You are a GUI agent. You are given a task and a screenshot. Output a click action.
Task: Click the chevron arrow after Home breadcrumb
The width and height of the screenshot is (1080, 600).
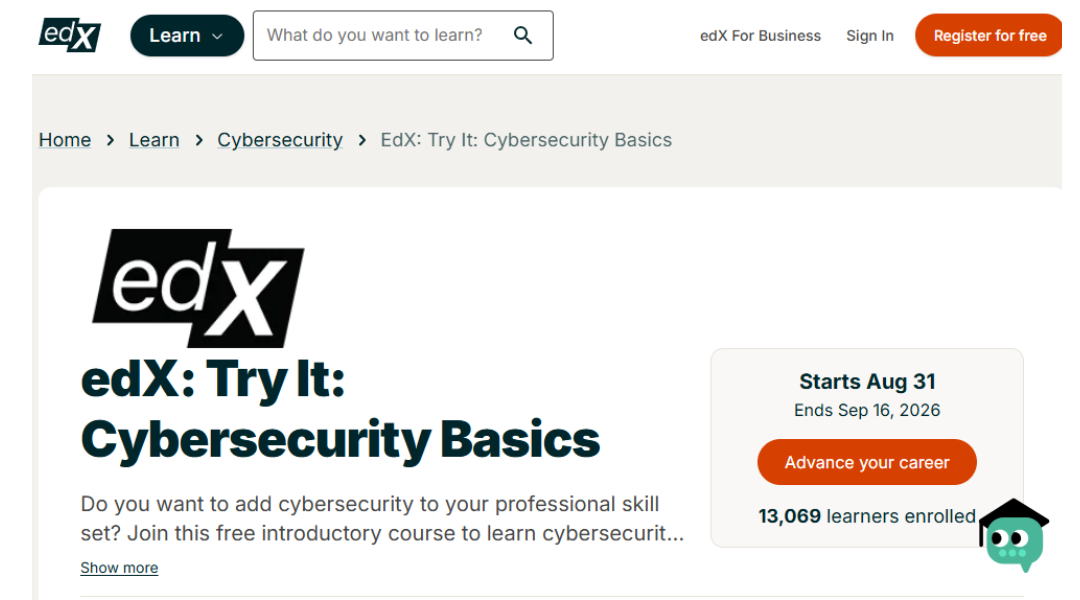point(110,140)
